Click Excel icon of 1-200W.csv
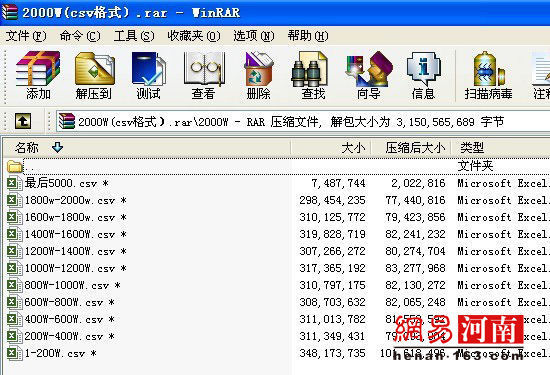The width and height of the screenshot is (550, 375). 14,353
